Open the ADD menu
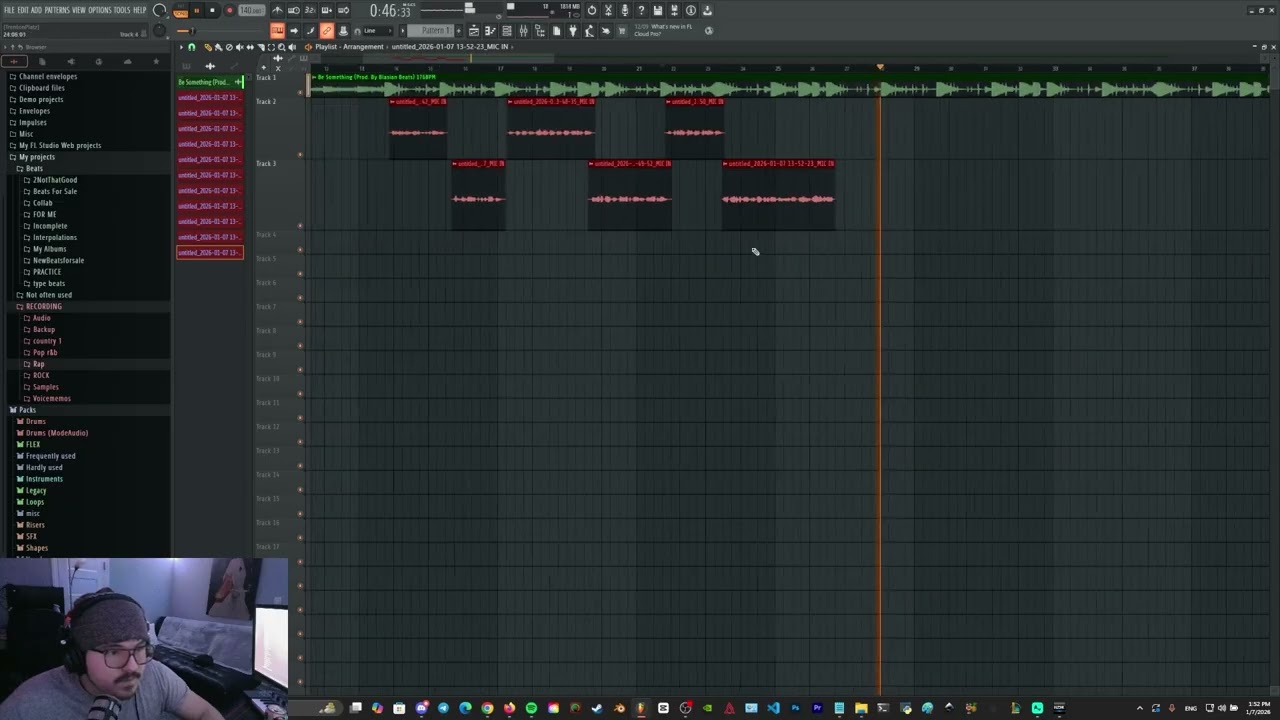 point(36,10)
